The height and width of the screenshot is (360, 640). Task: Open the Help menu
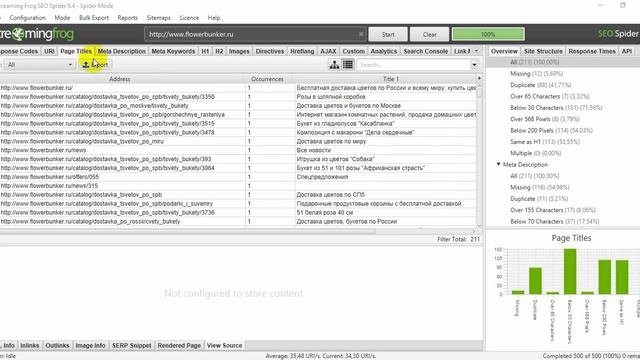pyautogui.click(x=214, y=18)
